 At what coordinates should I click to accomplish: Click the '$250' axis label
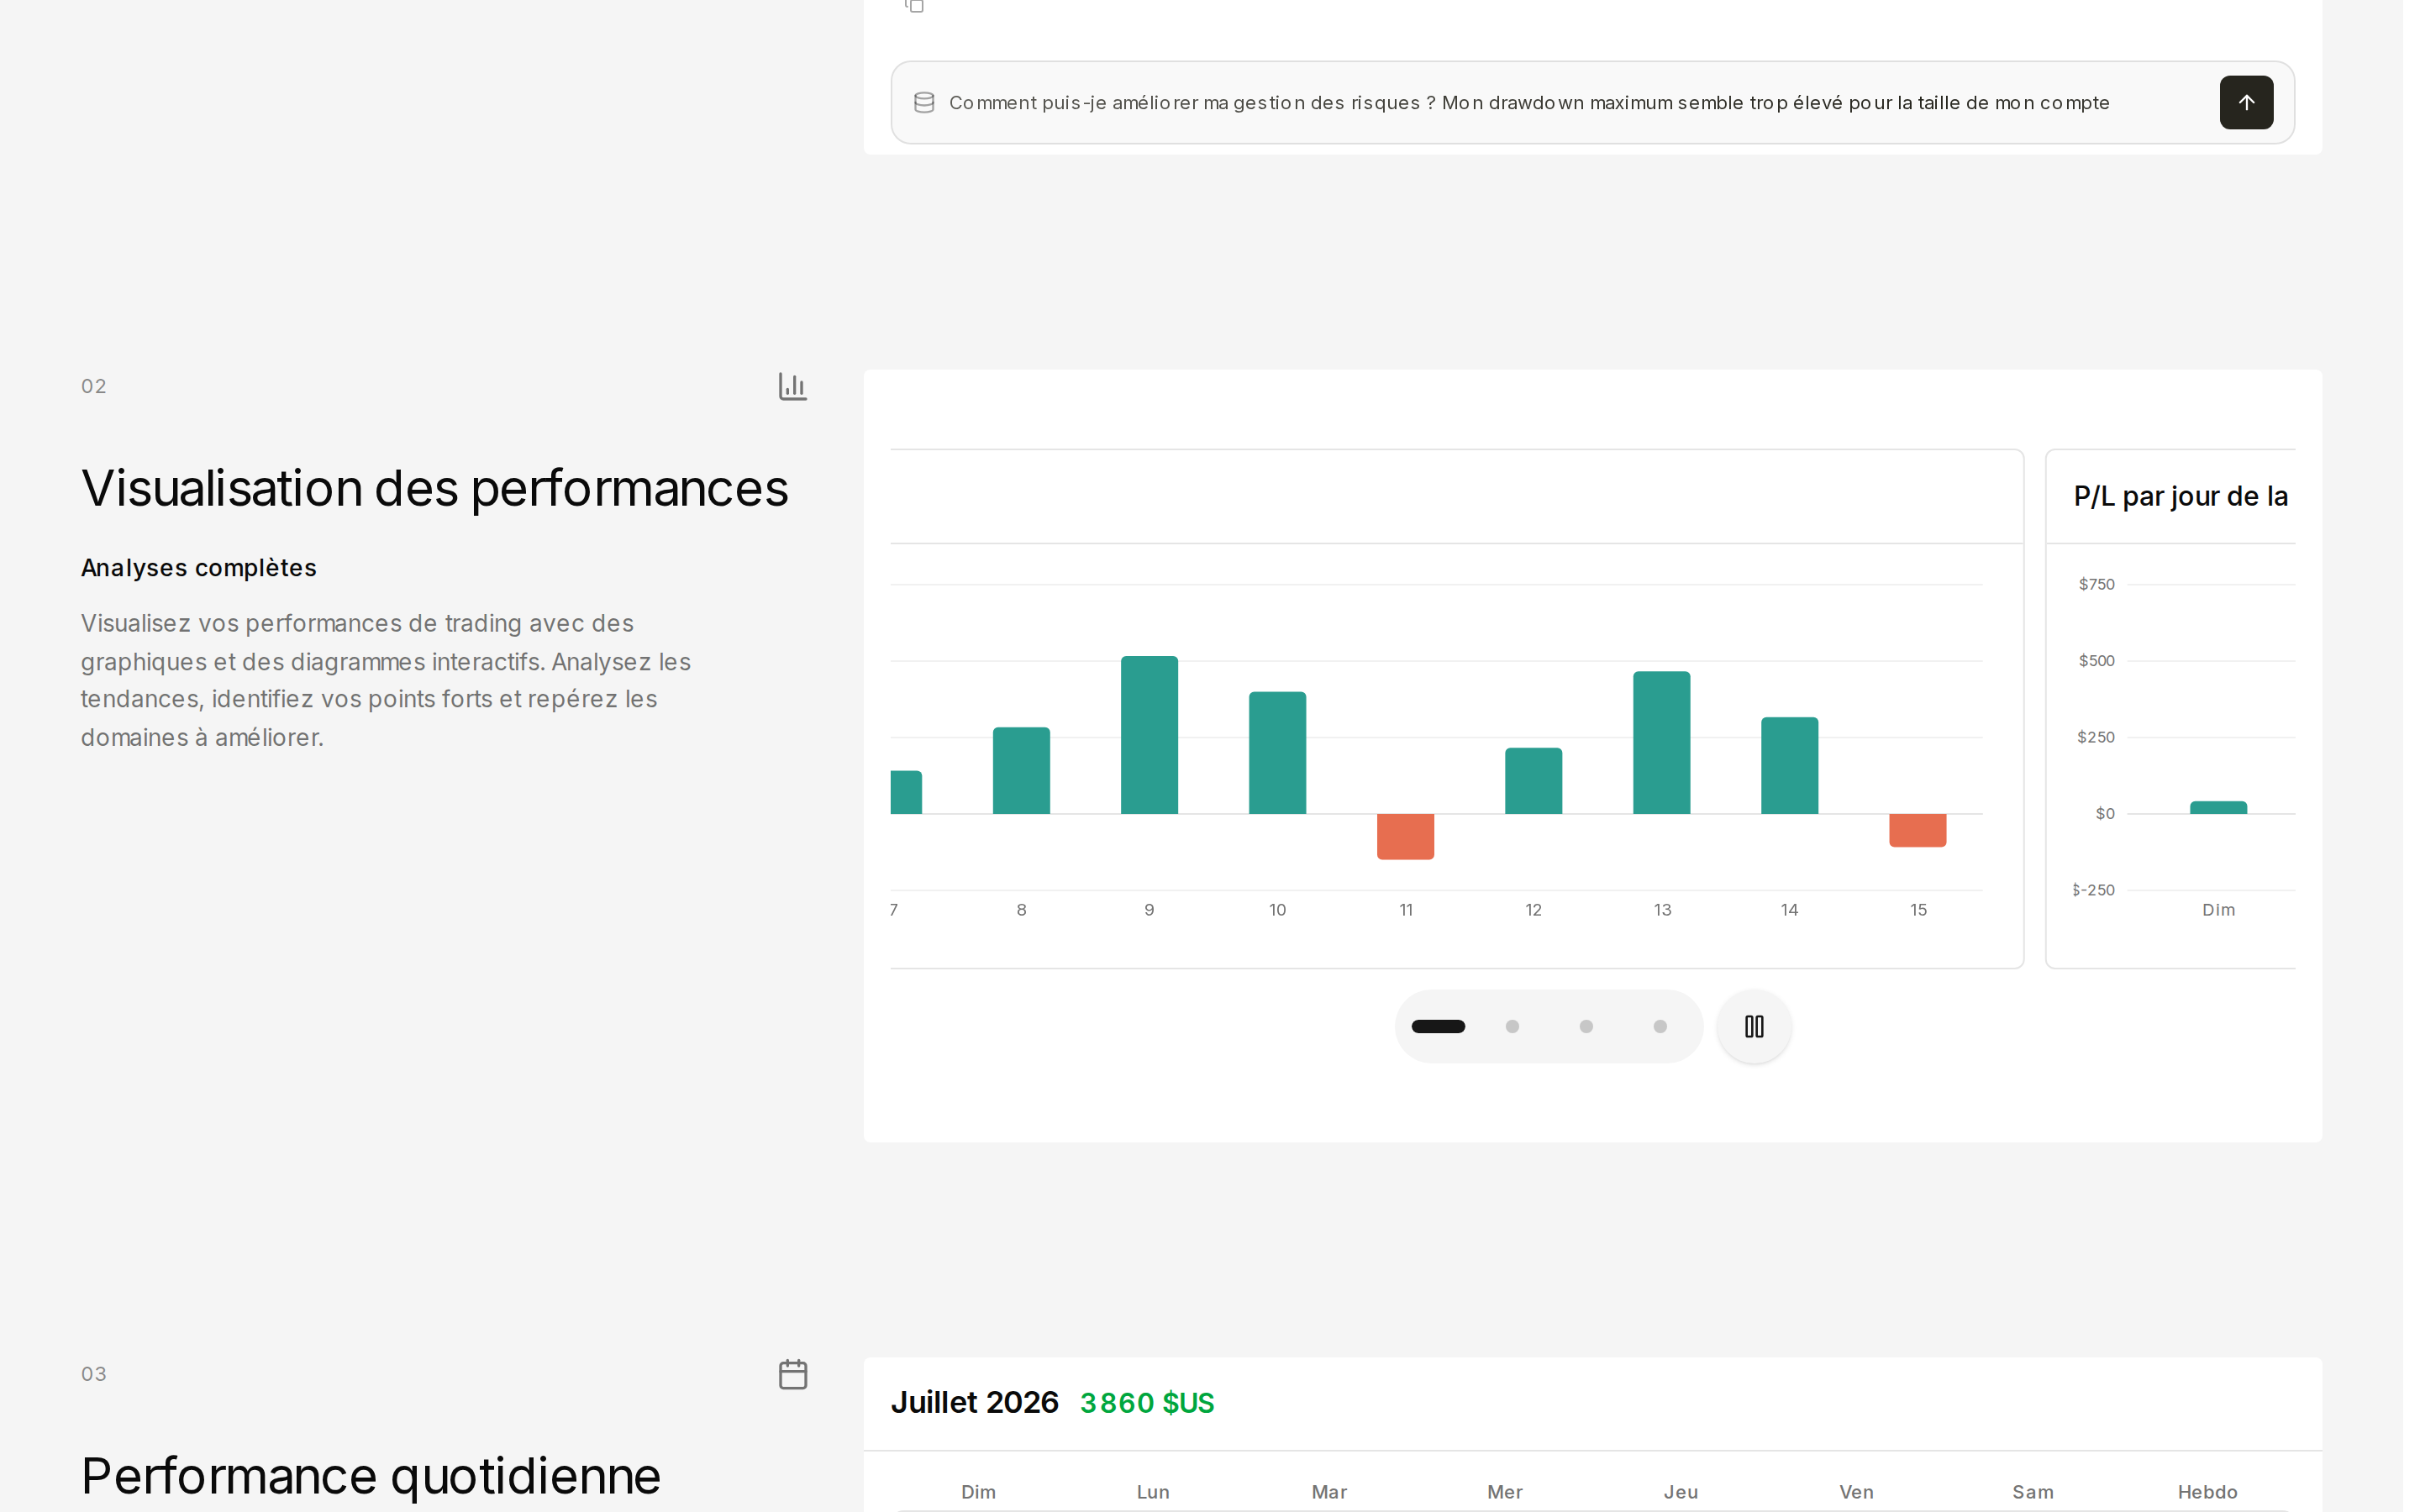(x=2096, y=737)
